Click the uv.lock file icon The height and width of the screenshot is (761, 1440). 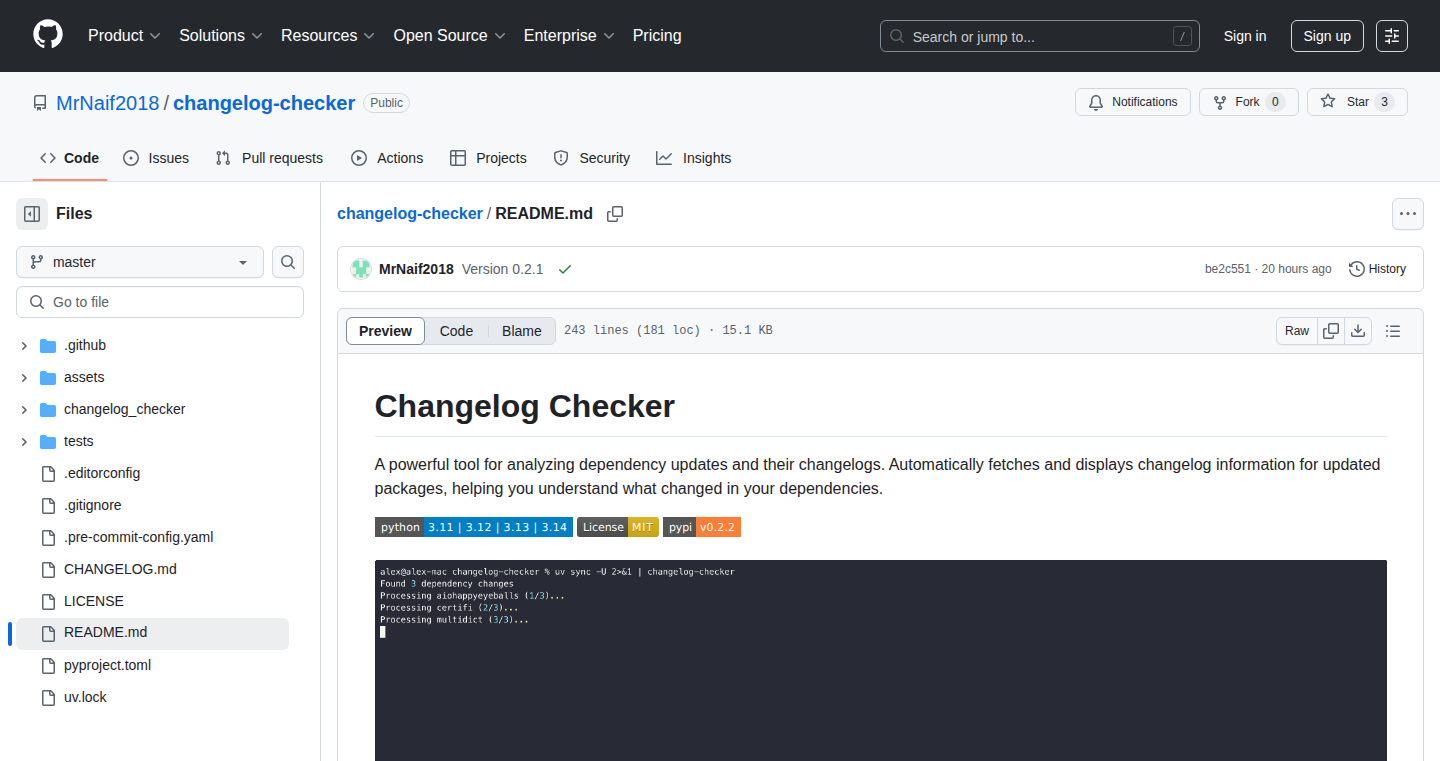[x=48, y=697]
